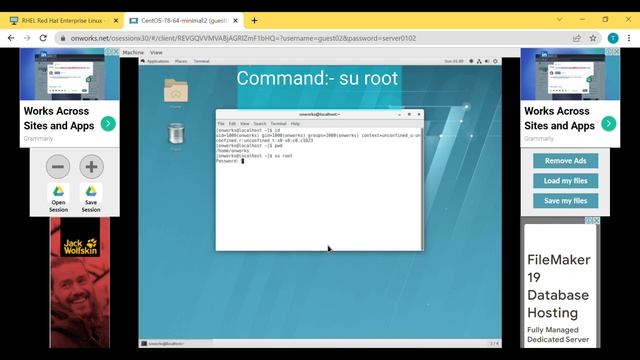The height and width of the screenshot is (360, 640).
Task: Click the terminal window title bar
Action: [x=320, y=114]
